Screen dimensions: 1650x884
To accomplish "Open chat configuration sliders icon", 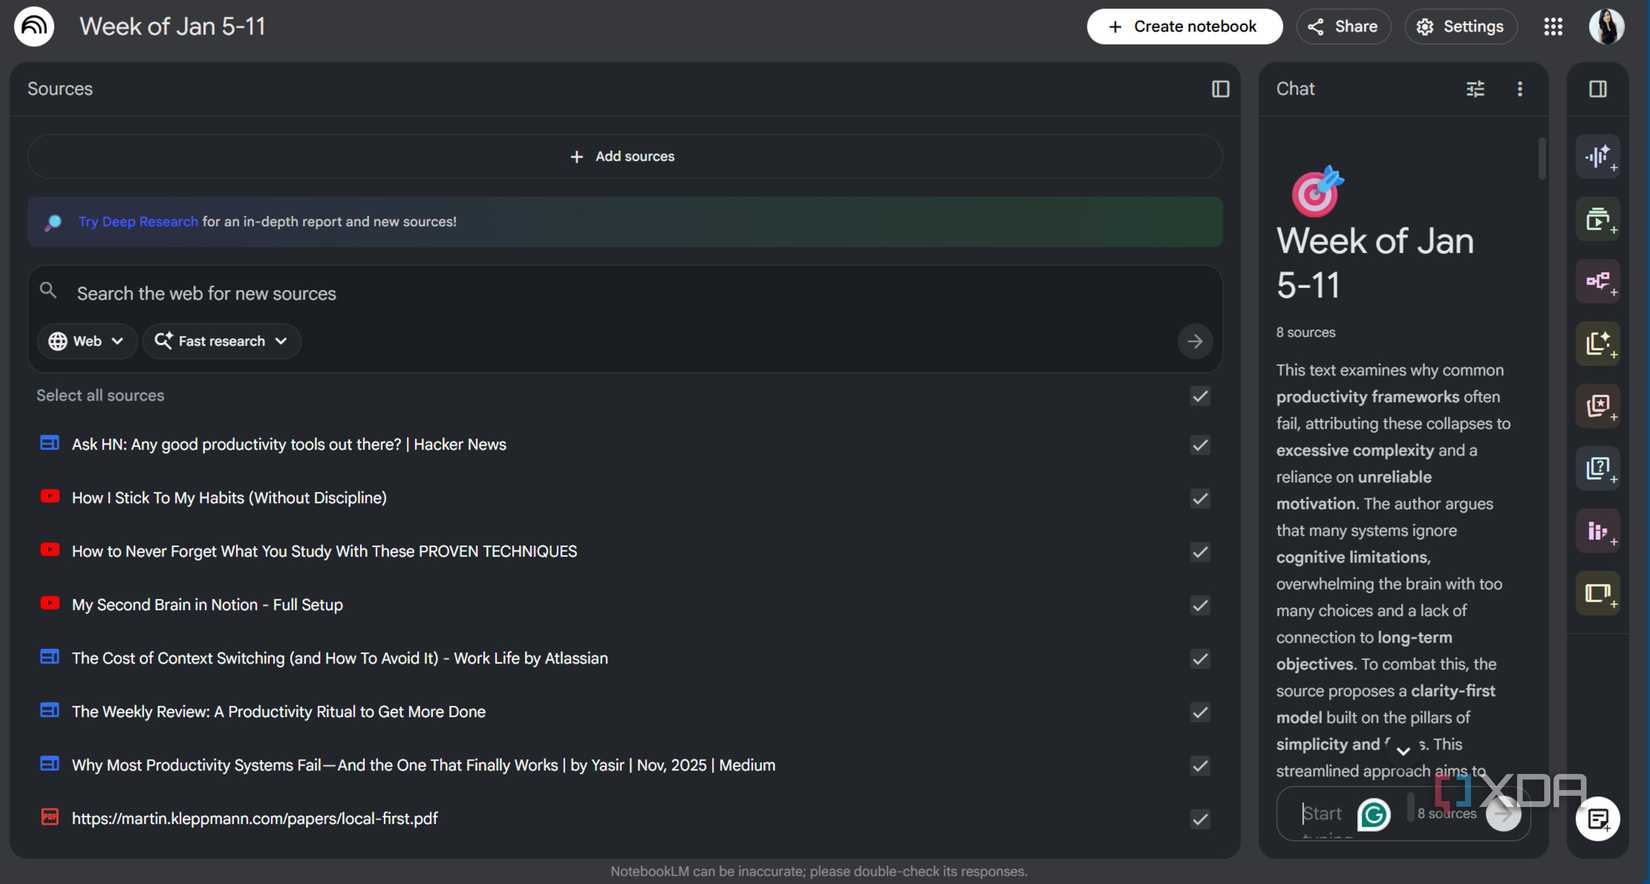I will tap(1475, 89).
